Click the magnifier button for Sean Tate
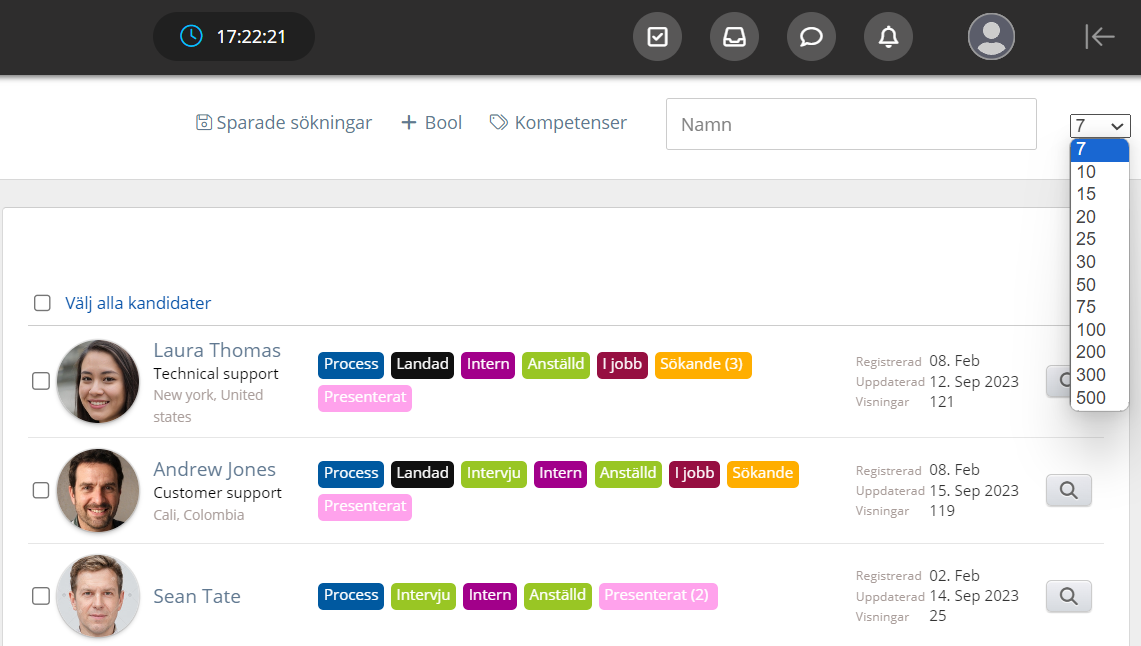1141x646 pixels. tap(1068, 596)
